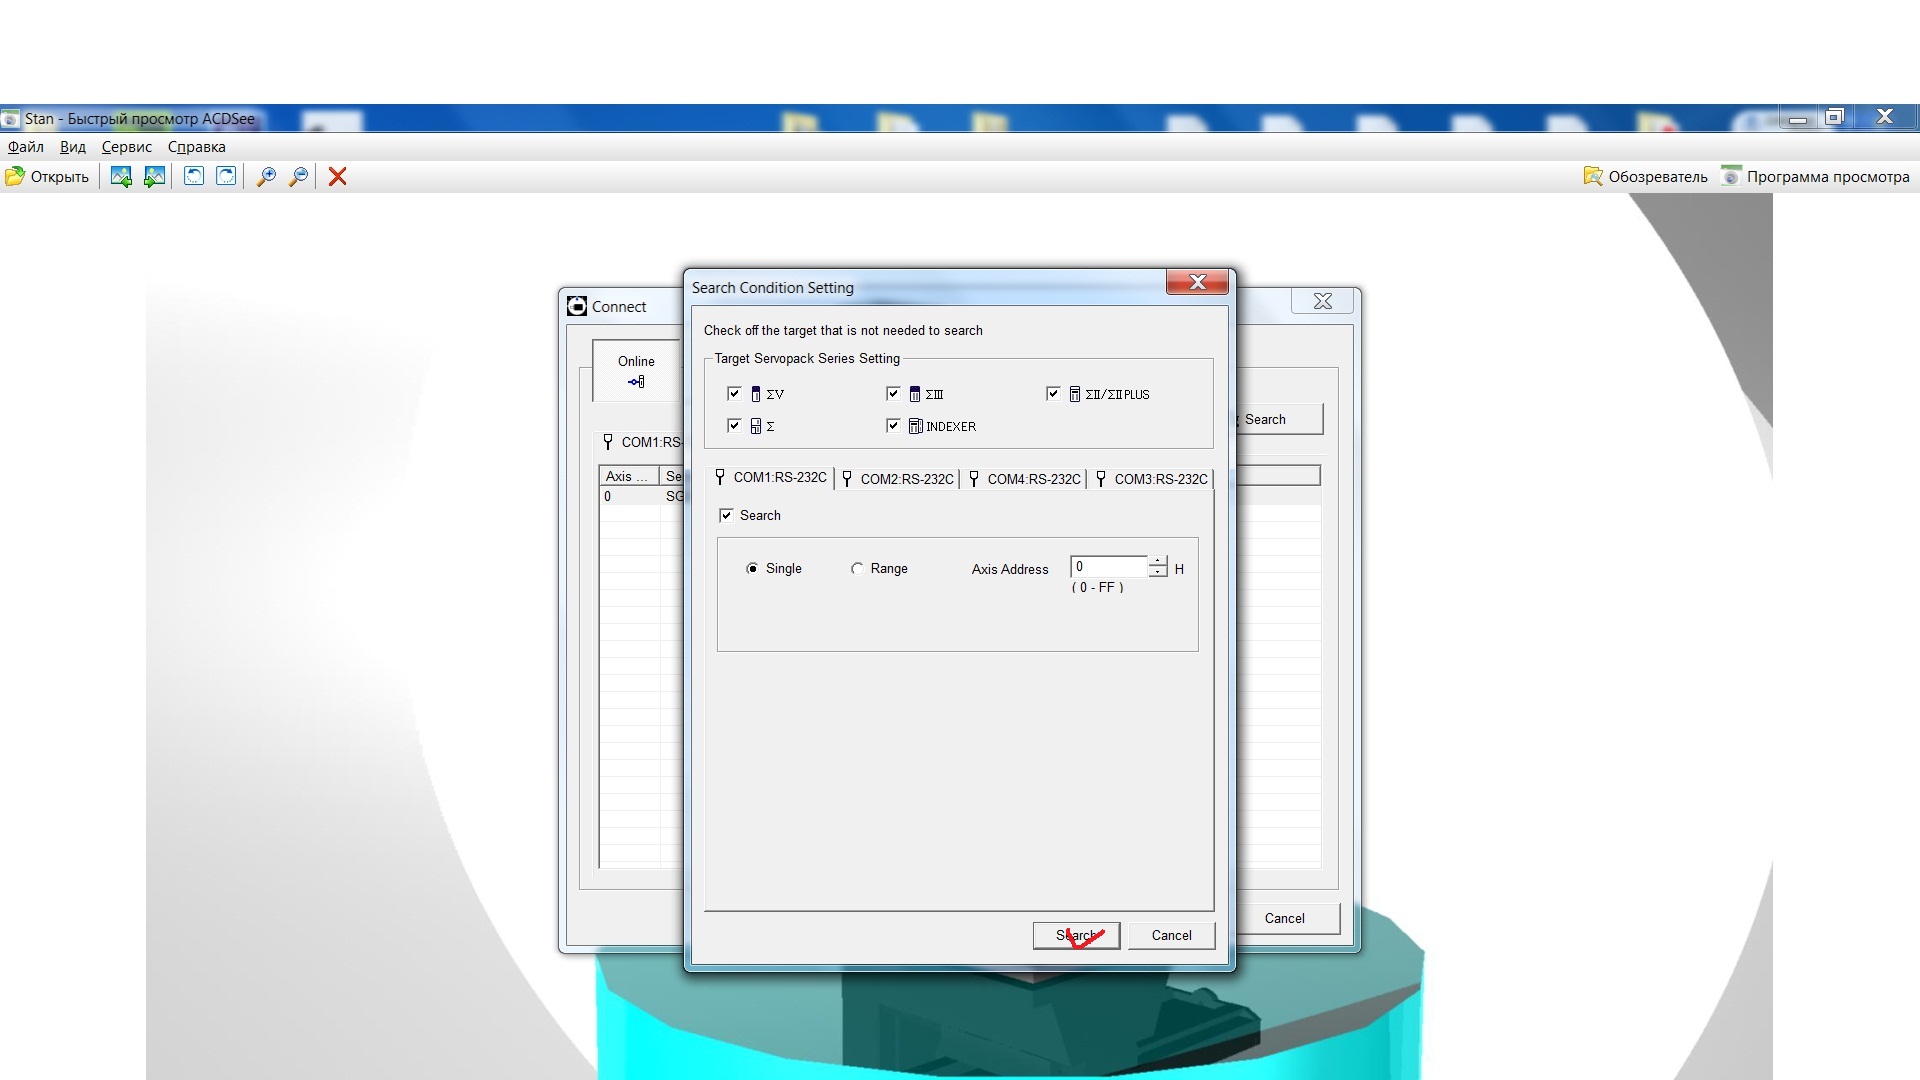Zoom in with the magnifier plus icon
Screen dimensions: 1920x1080
click(x=266, y=177)
